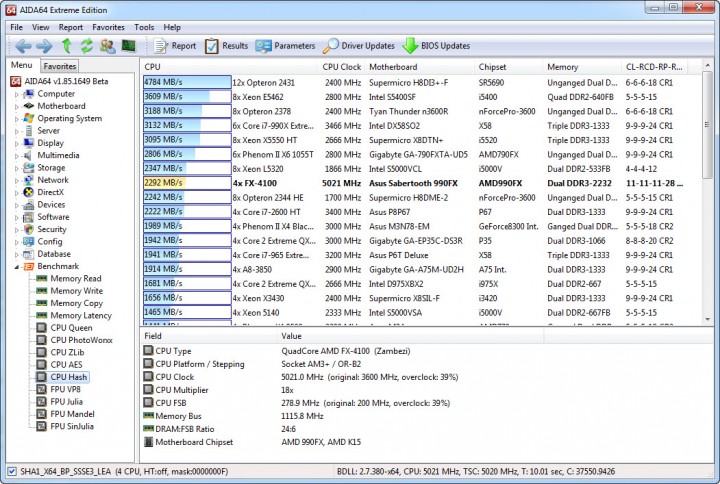Screen dimensions: 720x484
Task: Switch to the Favorites tab
Action: [x=60, y=66]
